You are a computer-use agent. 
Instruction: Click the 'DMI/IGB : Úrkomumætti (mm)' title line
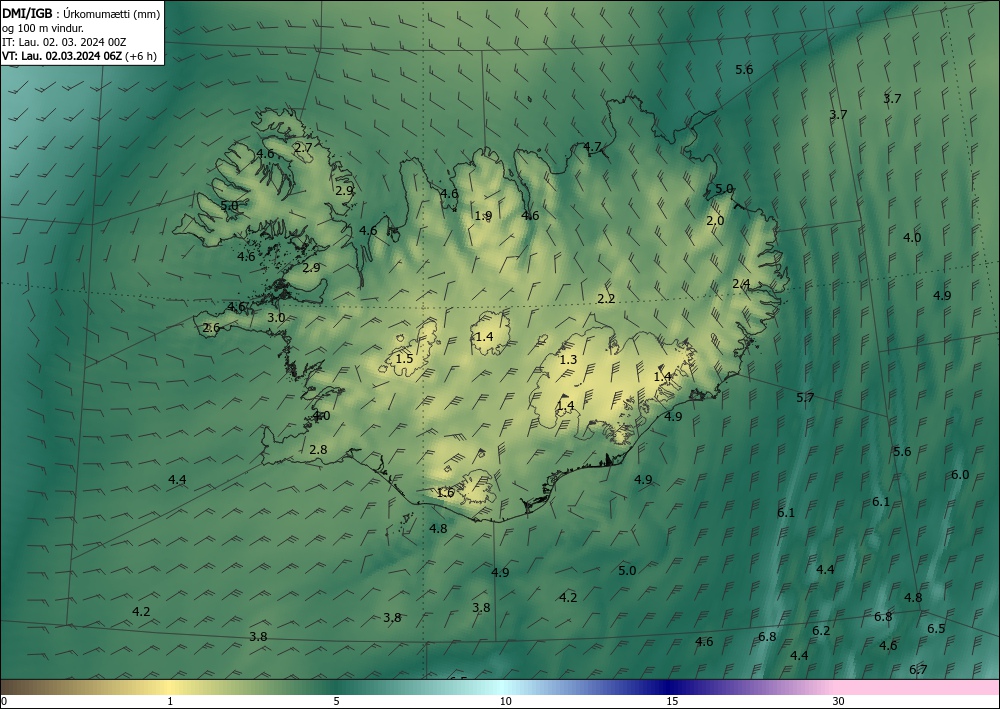pos(81,13)
